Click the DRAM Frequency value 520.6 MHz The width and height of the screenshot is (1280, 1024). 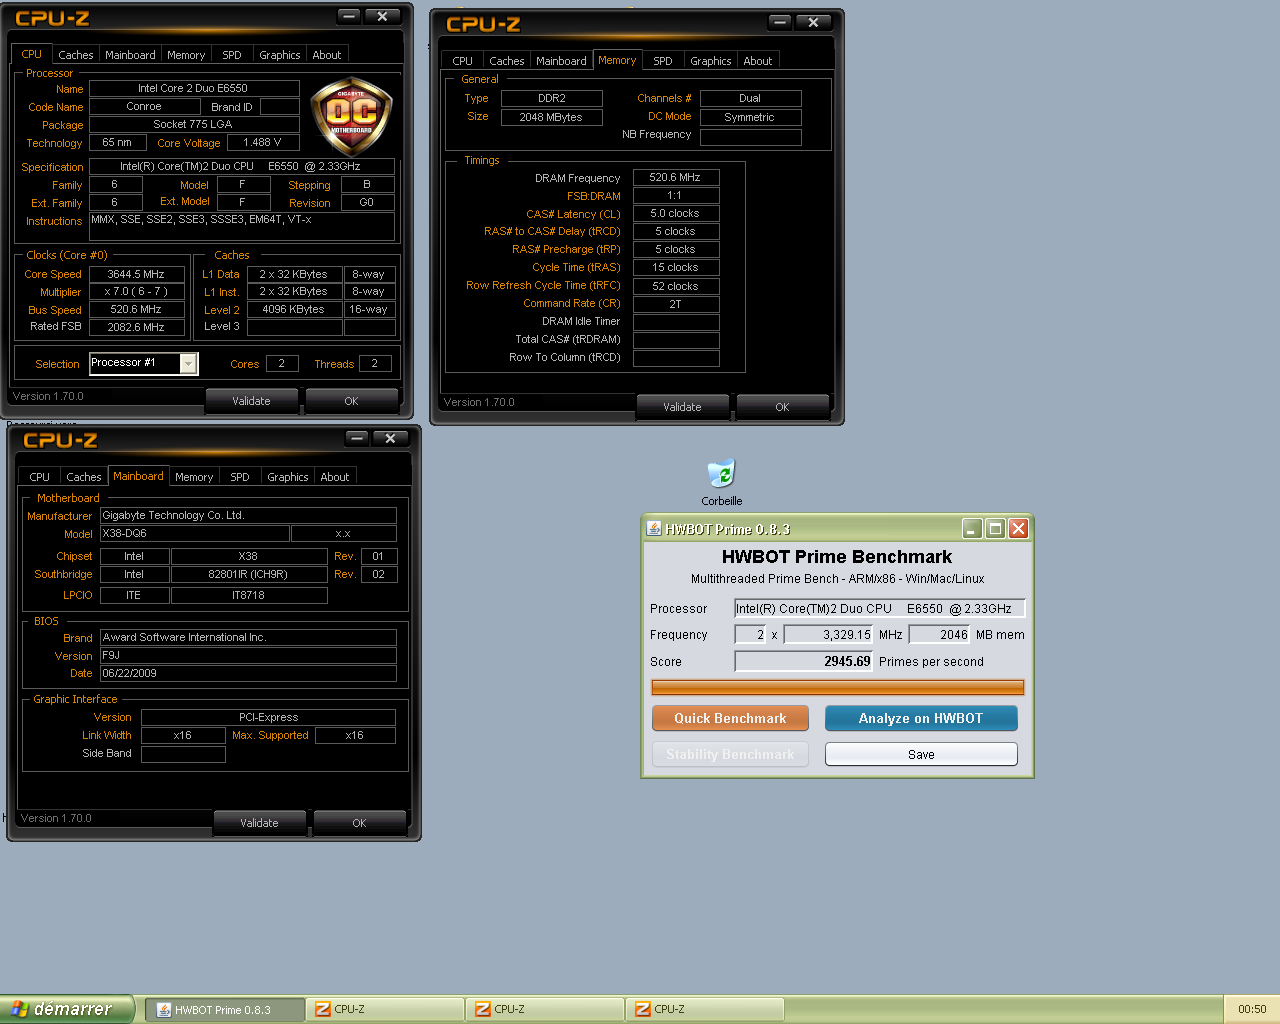click(676, 177)
